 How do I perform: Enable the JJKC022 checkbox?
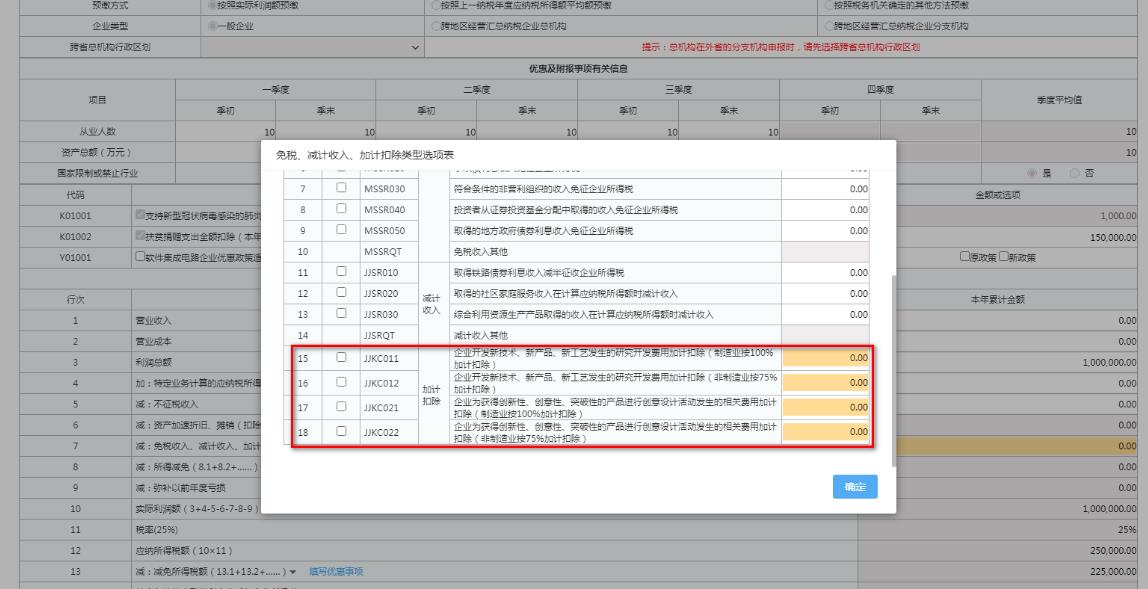point(342,432)
